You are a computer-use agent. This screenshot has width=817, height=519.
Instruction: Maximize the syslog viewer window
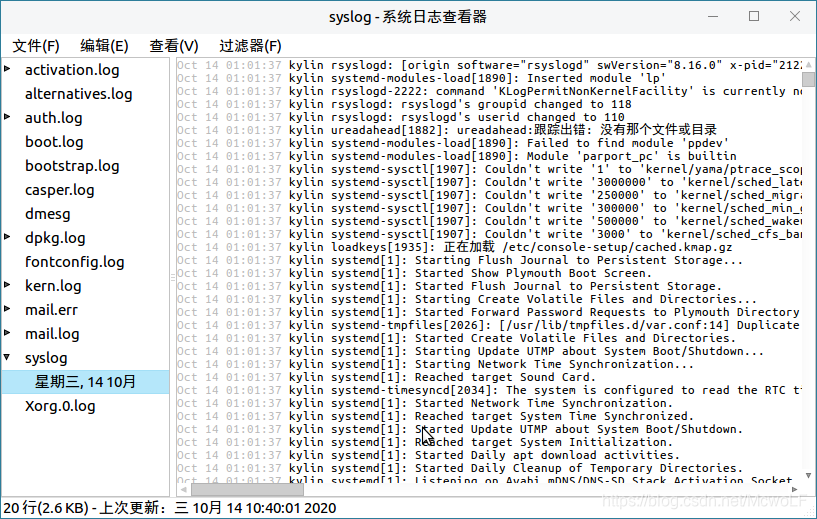pyautogui.click(x=754, y=17)
